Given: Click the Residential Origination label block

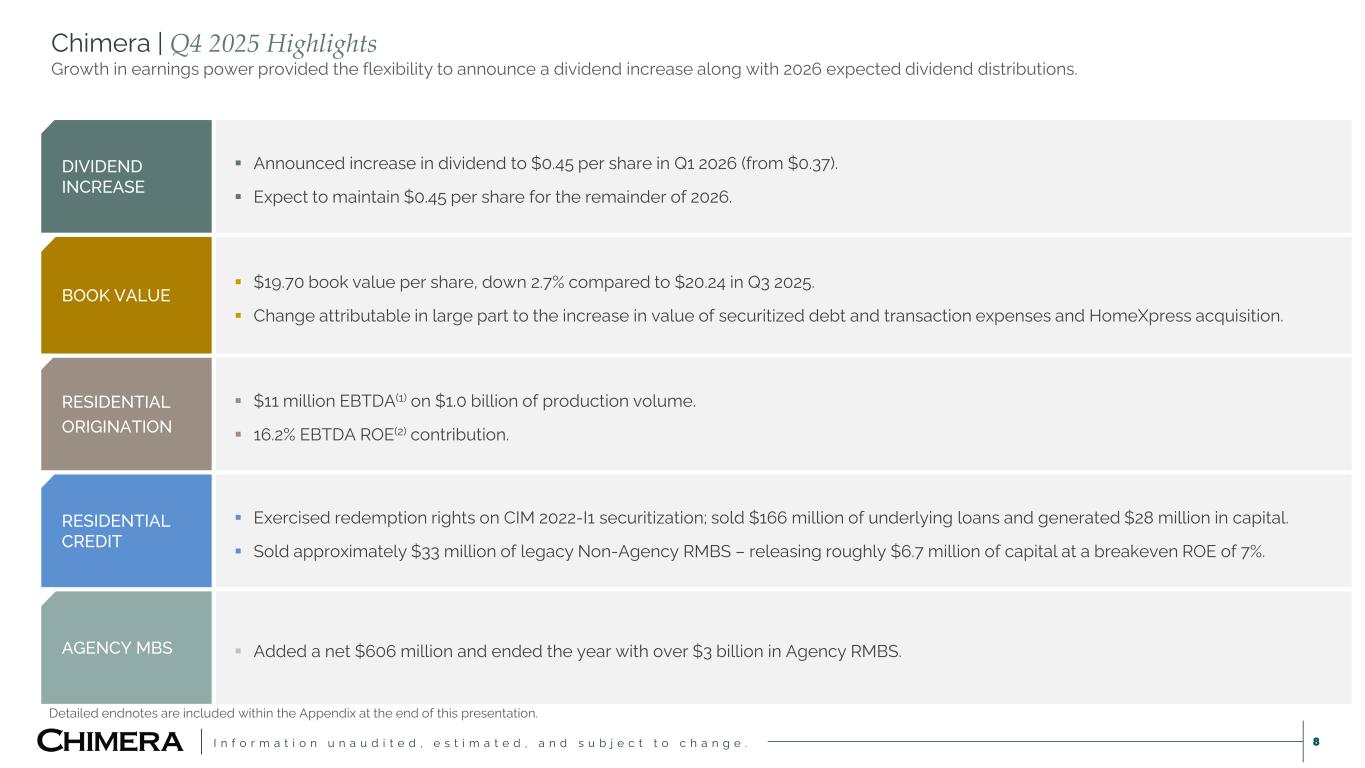Looking at the screenshot, I should pyautogui.click(x=126, y=414).
